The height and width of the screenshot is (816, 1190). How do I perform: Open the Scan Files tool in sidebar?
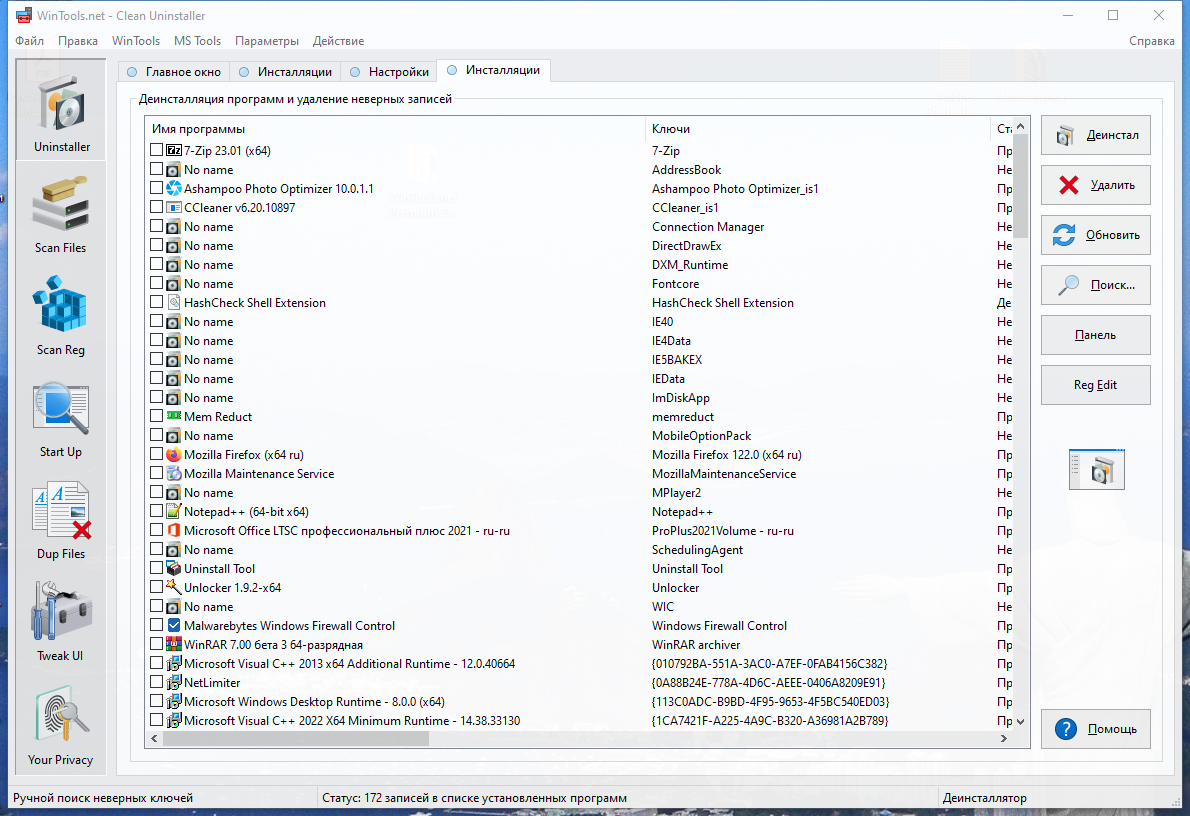click(x=61, y=215)
